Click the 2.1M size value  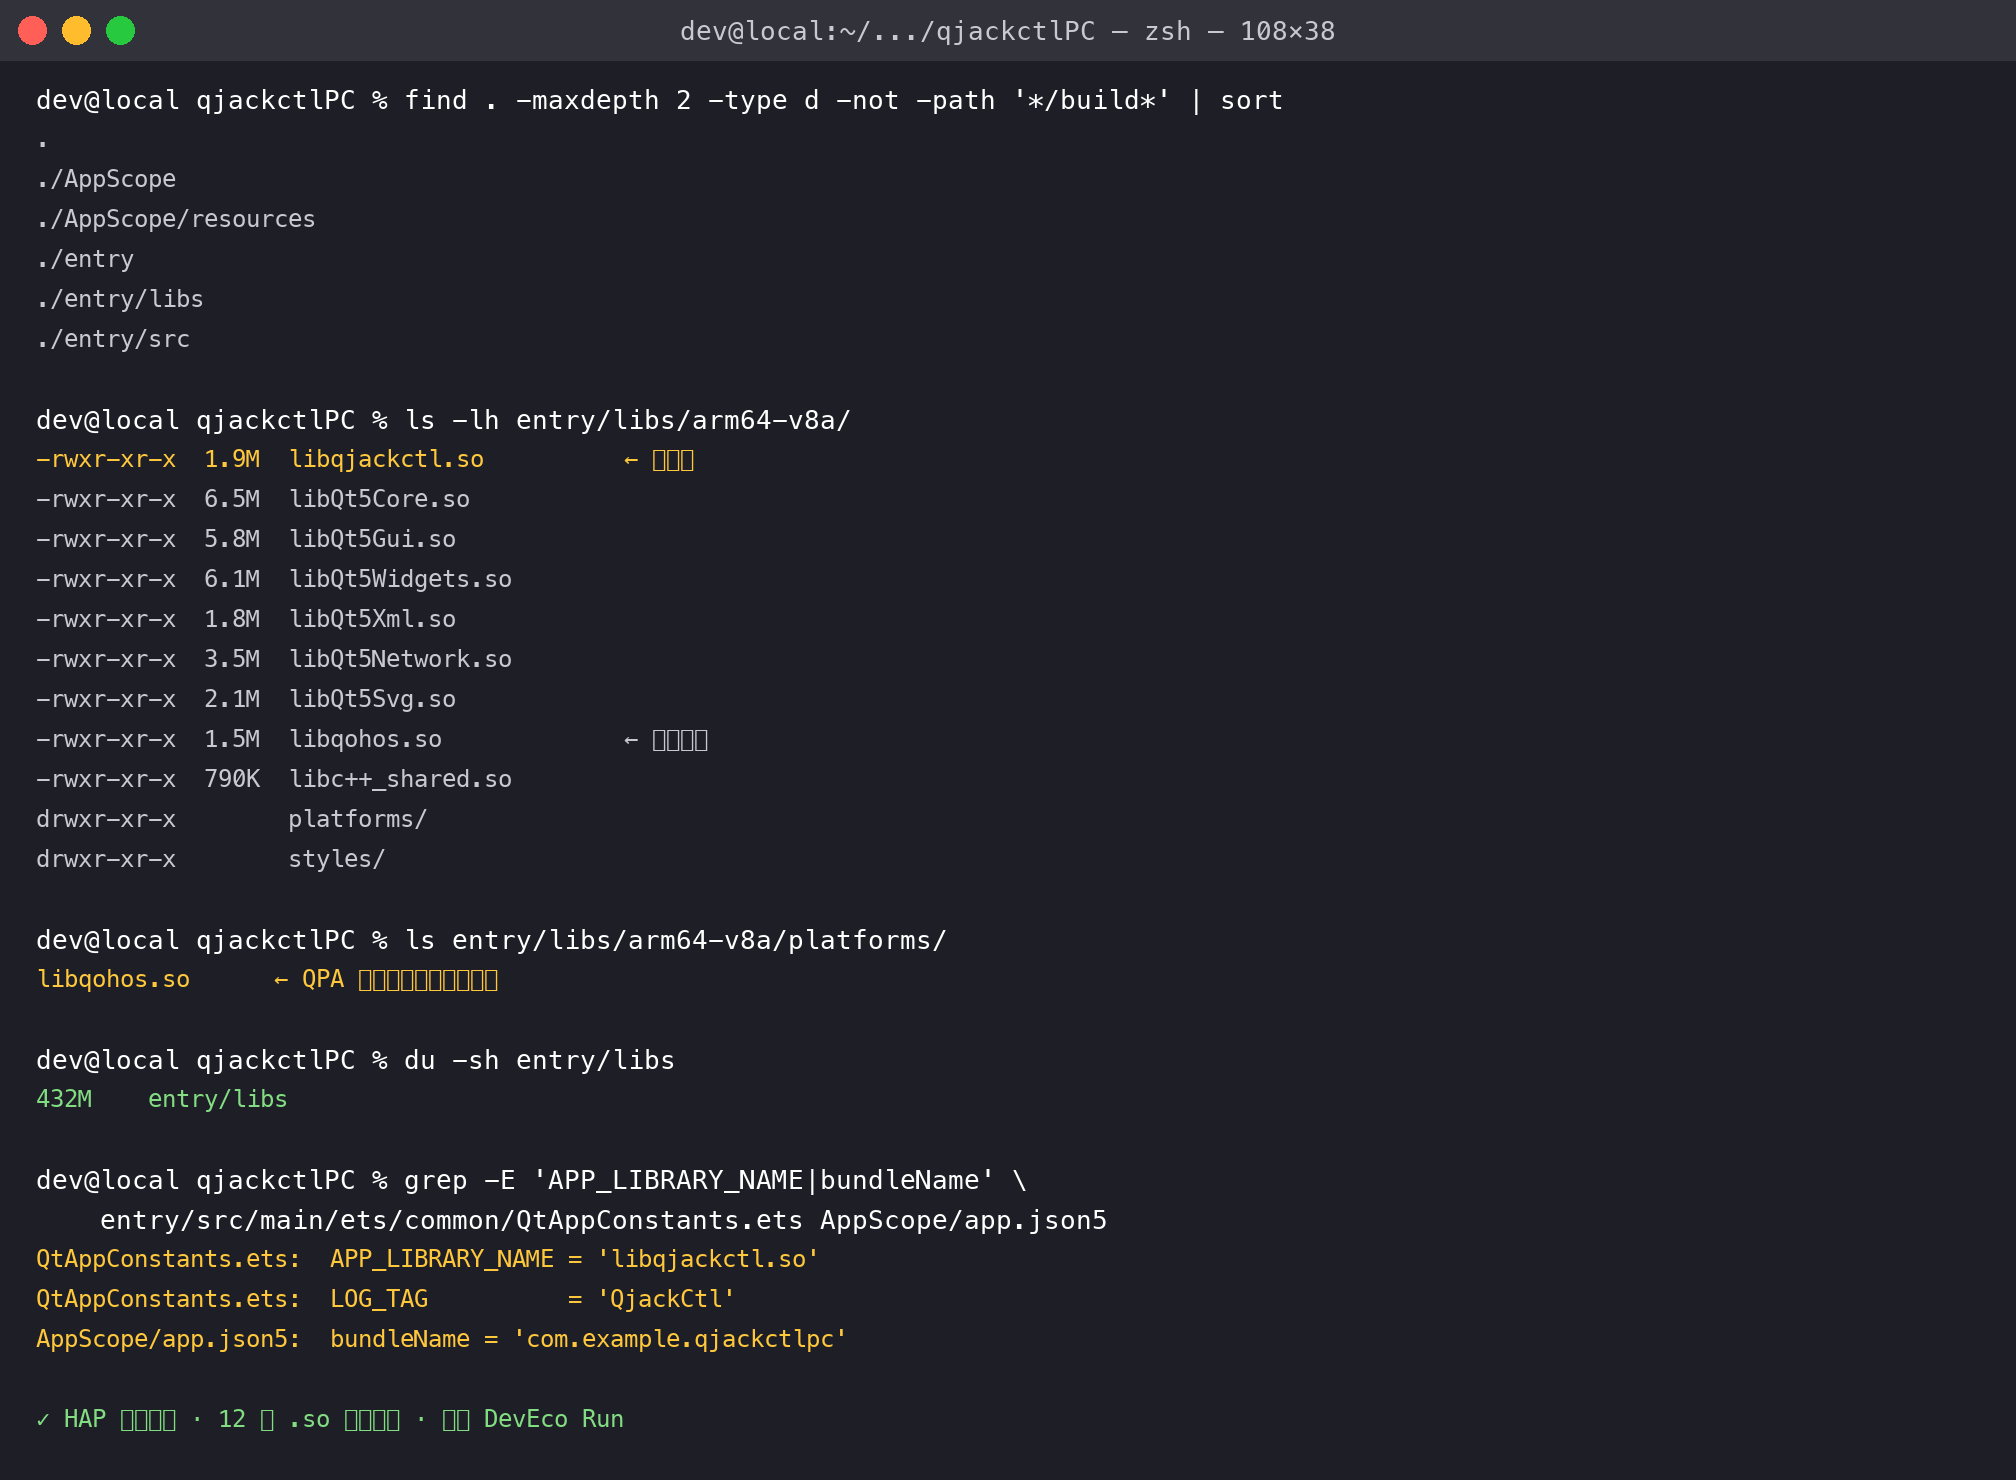pos(232,699)
